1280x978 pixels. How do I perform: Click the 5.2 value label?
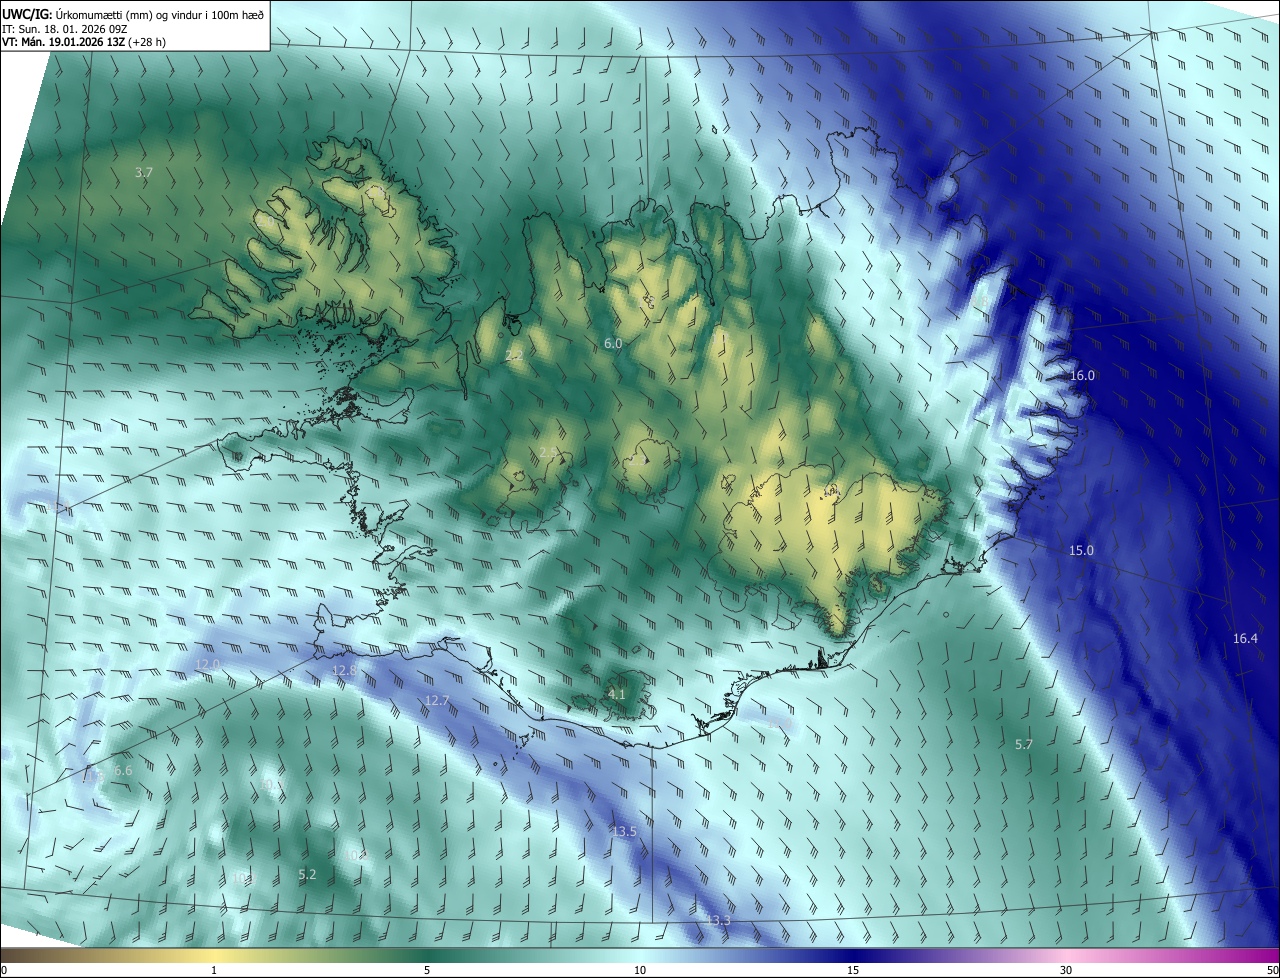click(x=307, y=875)
